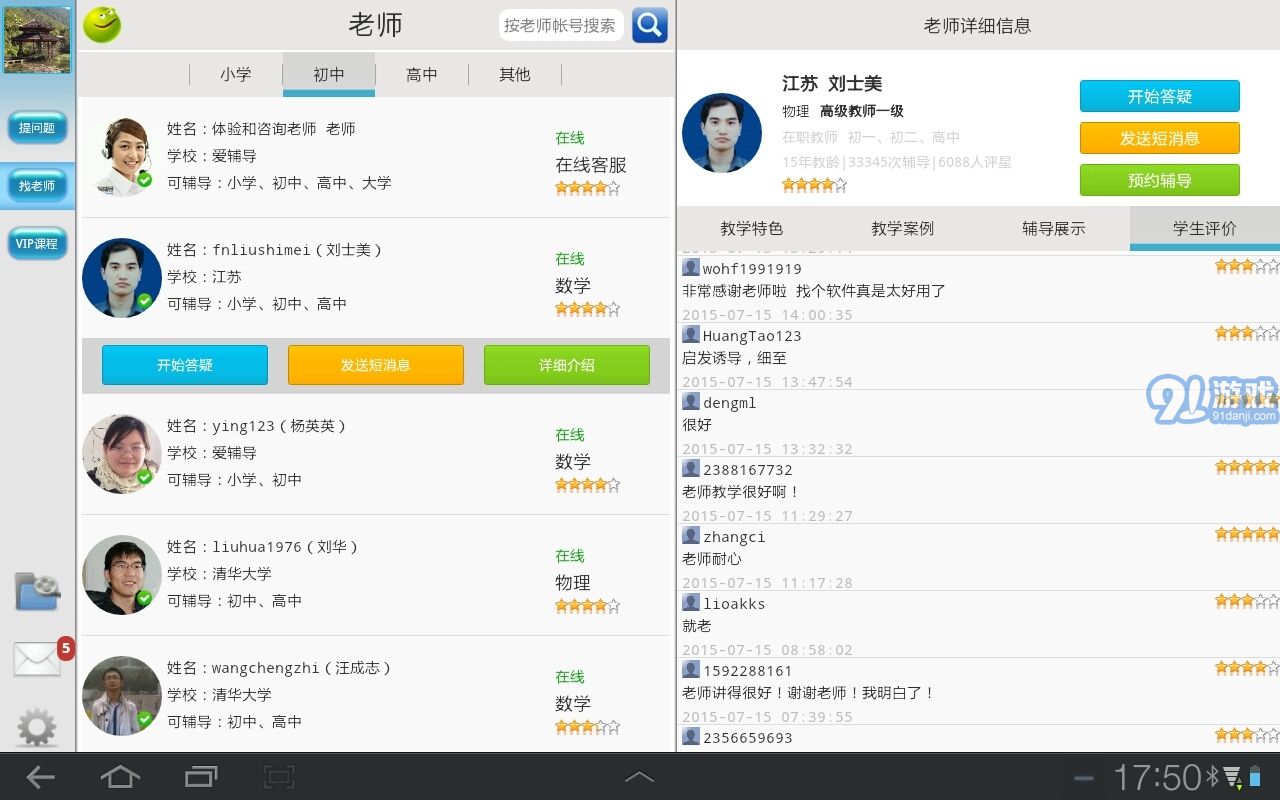The width and height of the screenshot is (1280, 800).
Task: Switch to the 初中 tab
Action: tap(329, 74)
